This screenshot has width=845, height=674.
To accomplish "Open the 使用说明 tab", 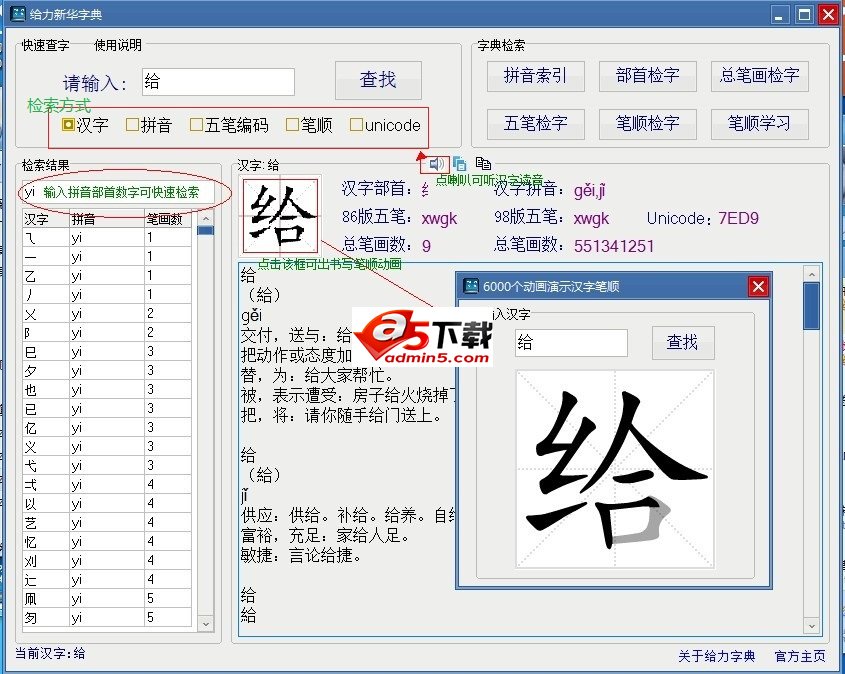I will (118, 45).
